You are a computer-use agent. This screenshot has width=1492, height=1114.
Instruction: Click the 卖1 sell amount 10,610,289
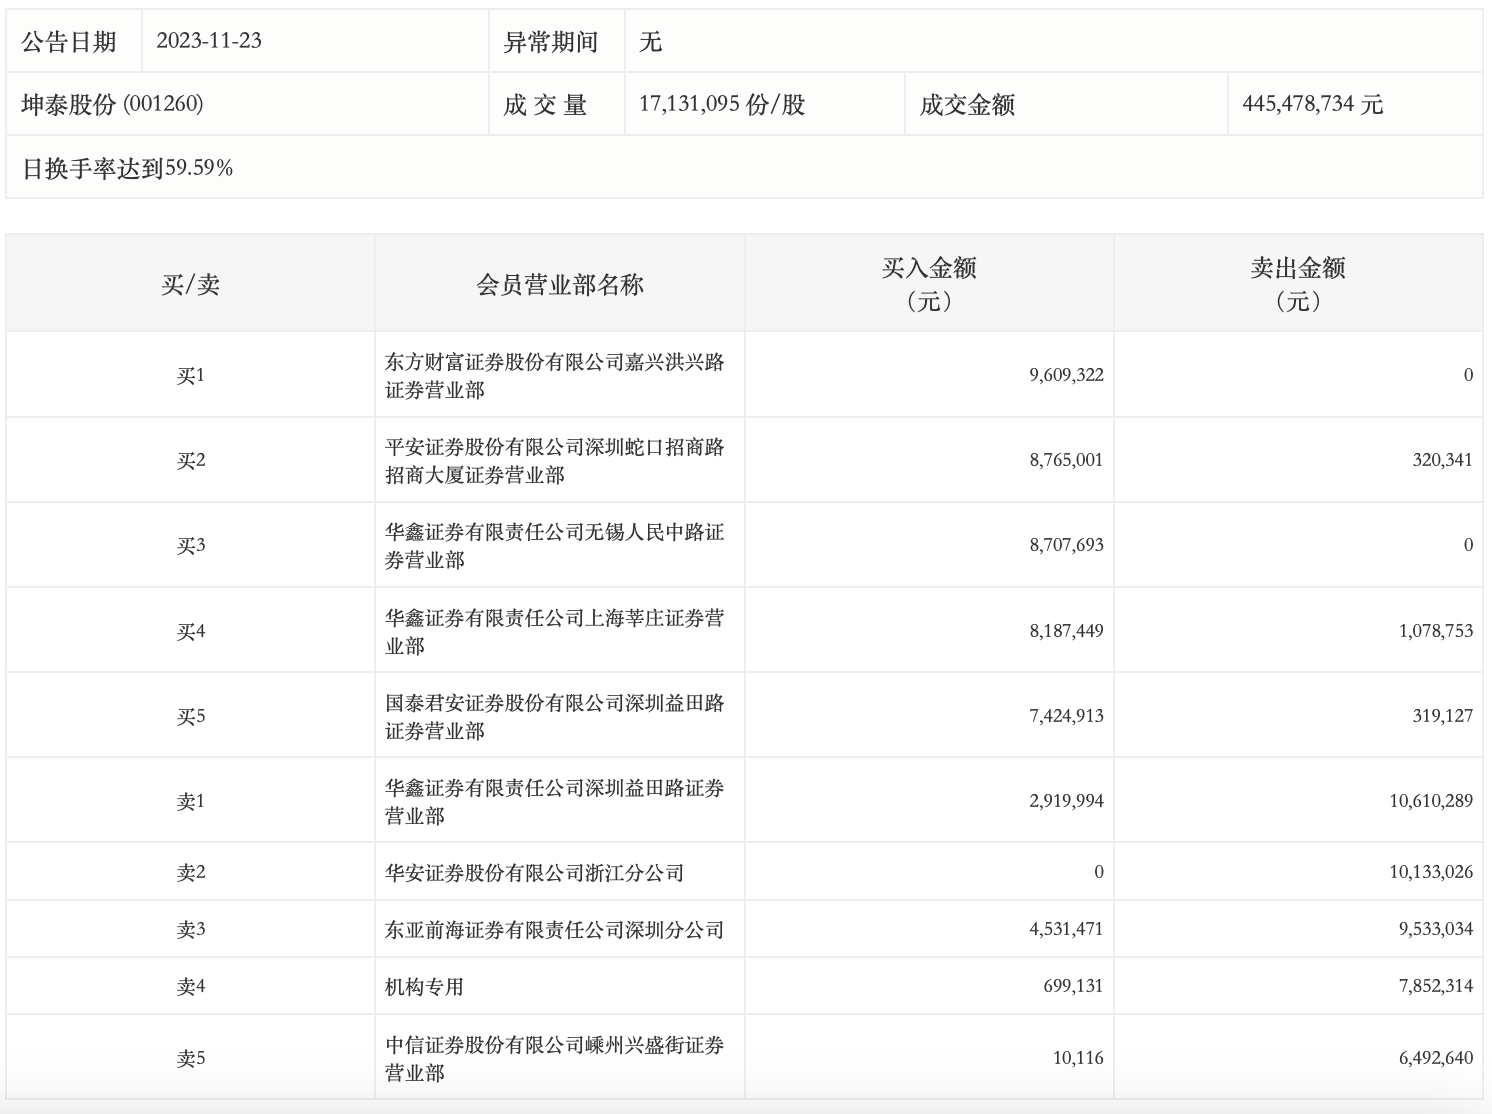1430,801
